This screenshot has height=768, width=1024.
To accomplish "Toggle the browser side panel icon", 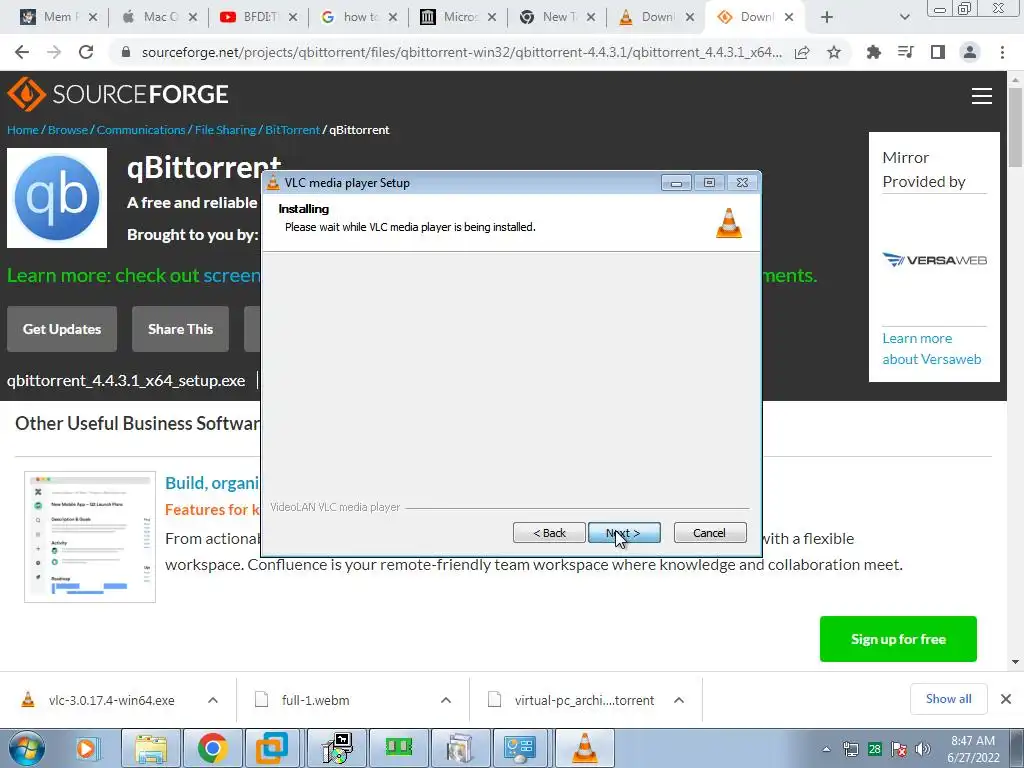I will 938,52.
